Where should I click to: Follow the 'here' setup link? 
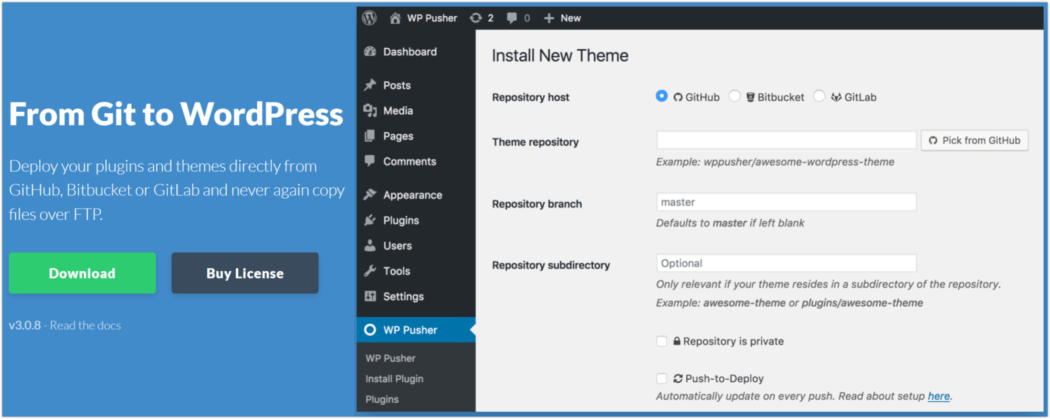[938, 396]
